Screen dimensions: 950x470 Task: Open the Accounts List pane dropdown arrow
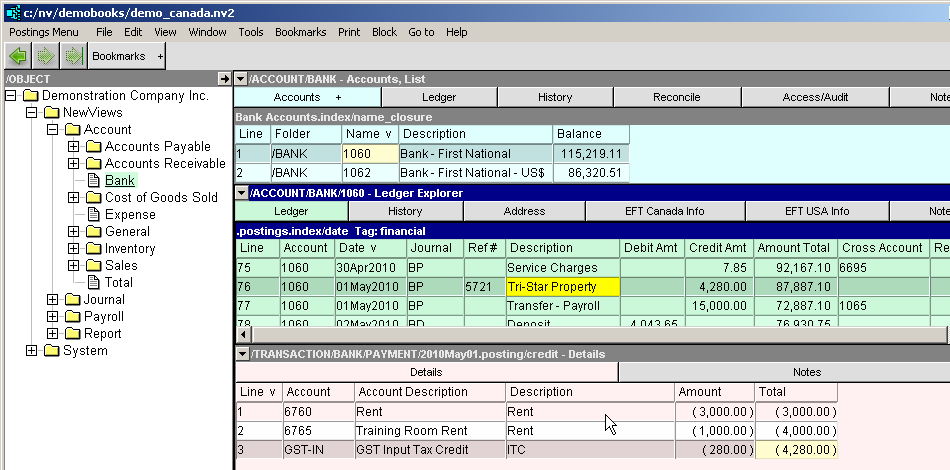click(240, 79)
